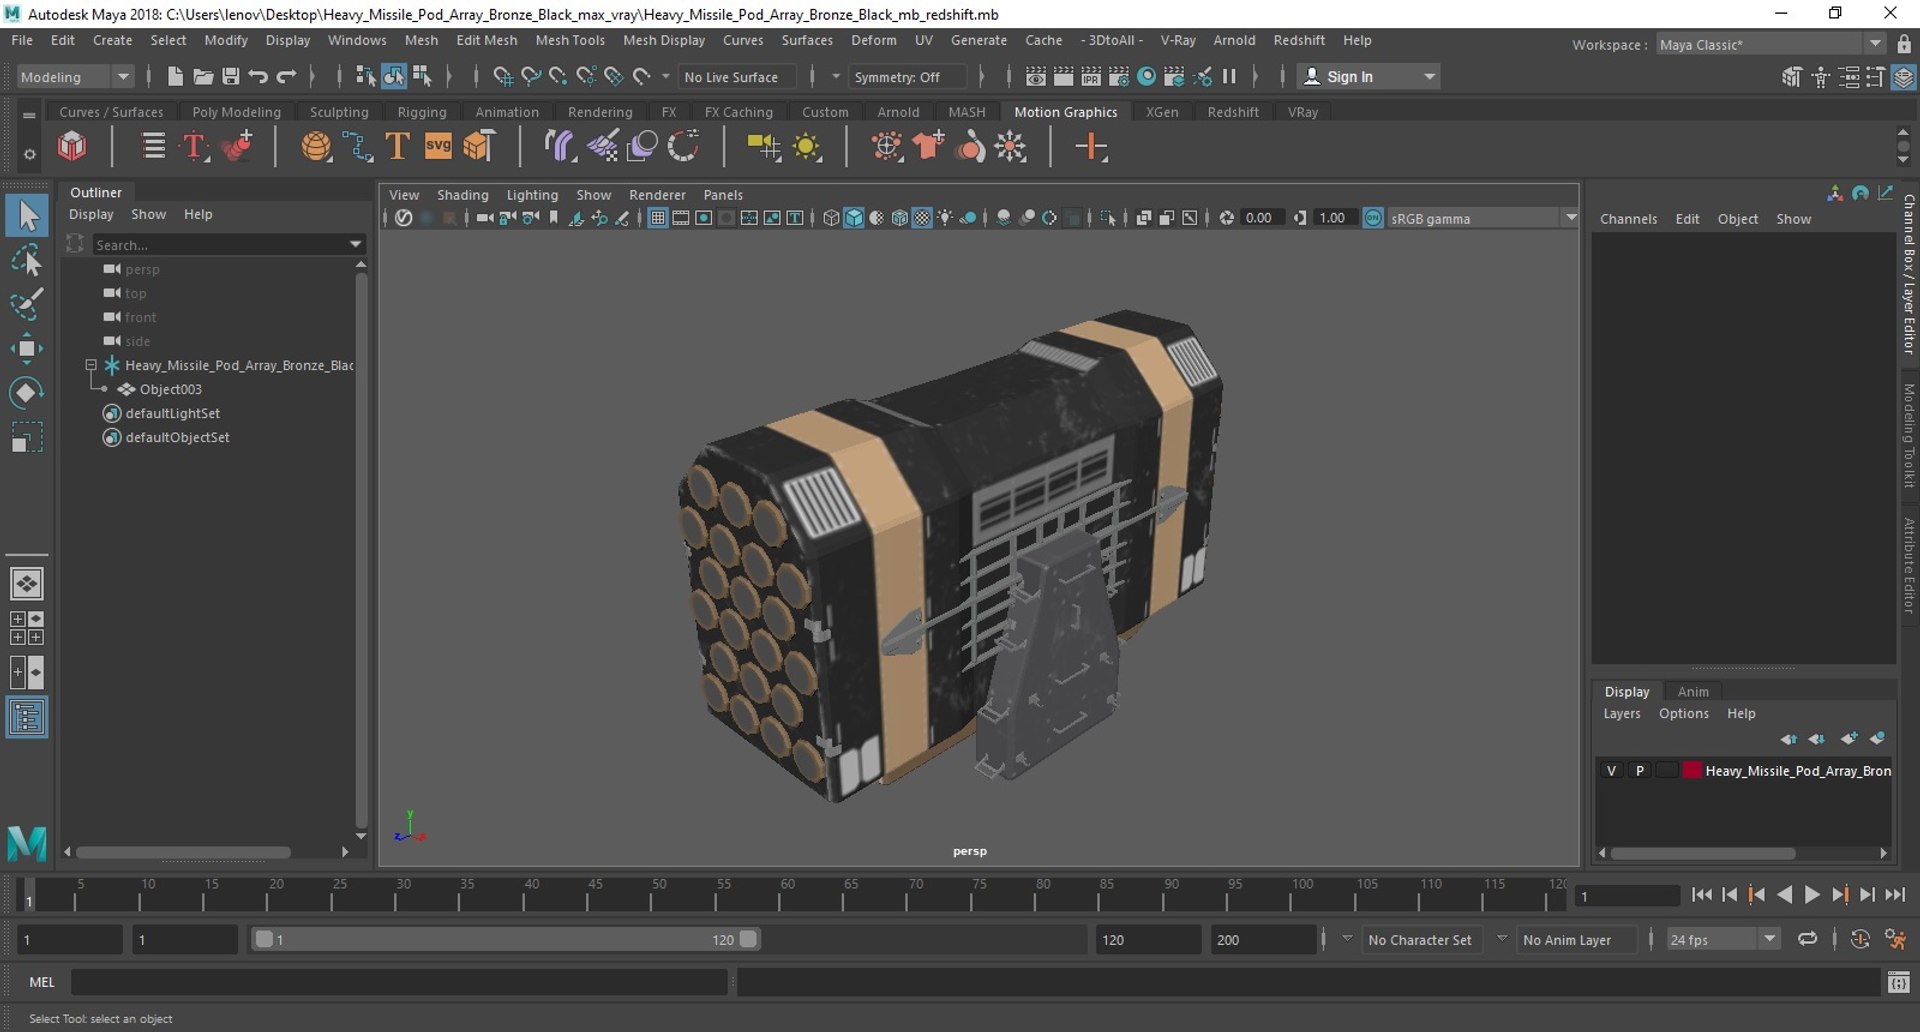Click the red layer color swatch
This screenshot has width=1920, height=1032.
point(1692,770)
